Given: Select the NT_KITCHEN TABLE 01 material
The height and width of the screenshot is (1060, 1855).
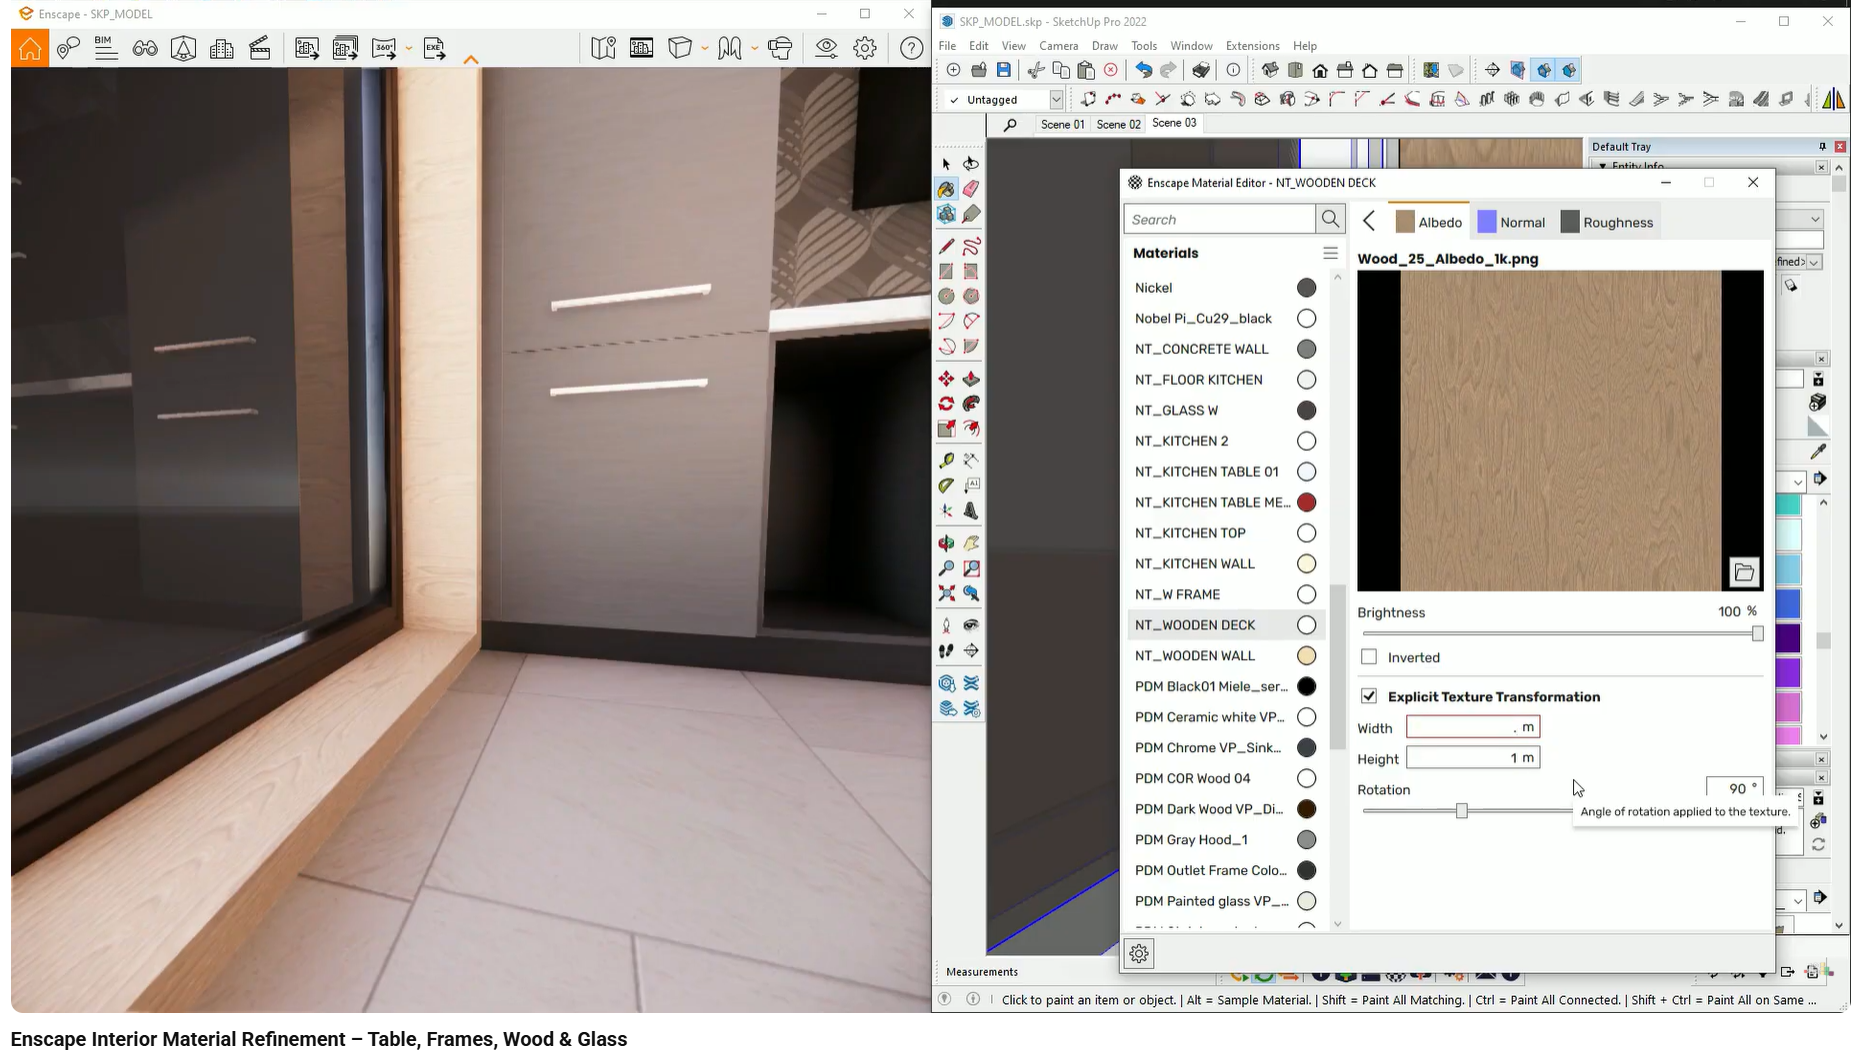Looking at the screenshot, I should (x=1205, y=471).
